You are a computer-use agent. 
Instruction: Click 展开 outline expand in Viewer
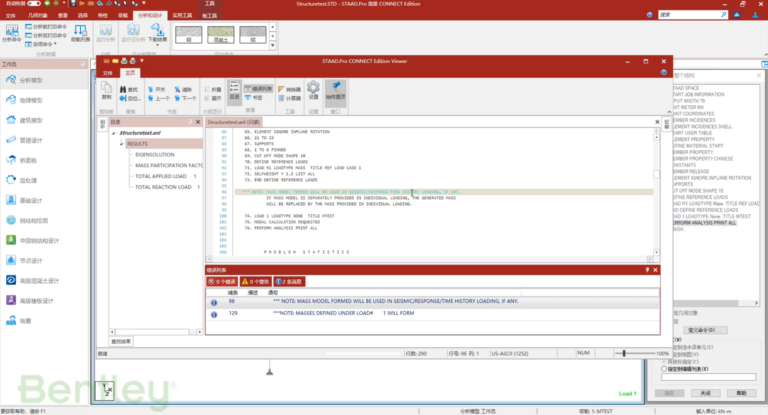pyautogui.click(x=213, y=98)
